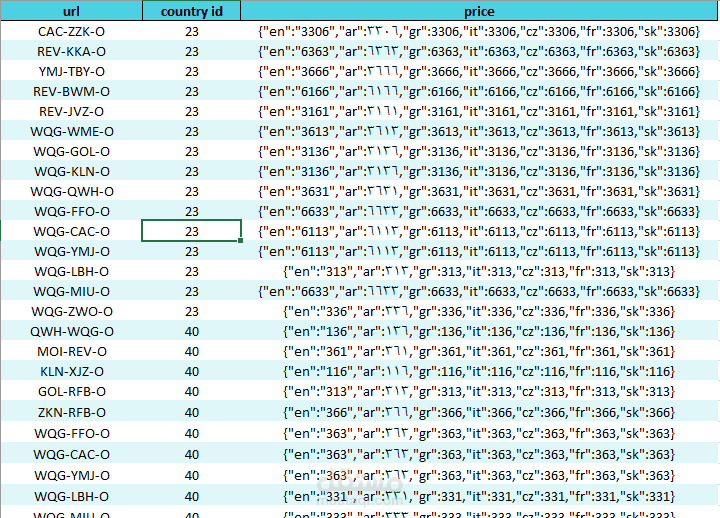Select the GOL-RFB-O url cell
This screenshot has width=720, height=518.
71,391
